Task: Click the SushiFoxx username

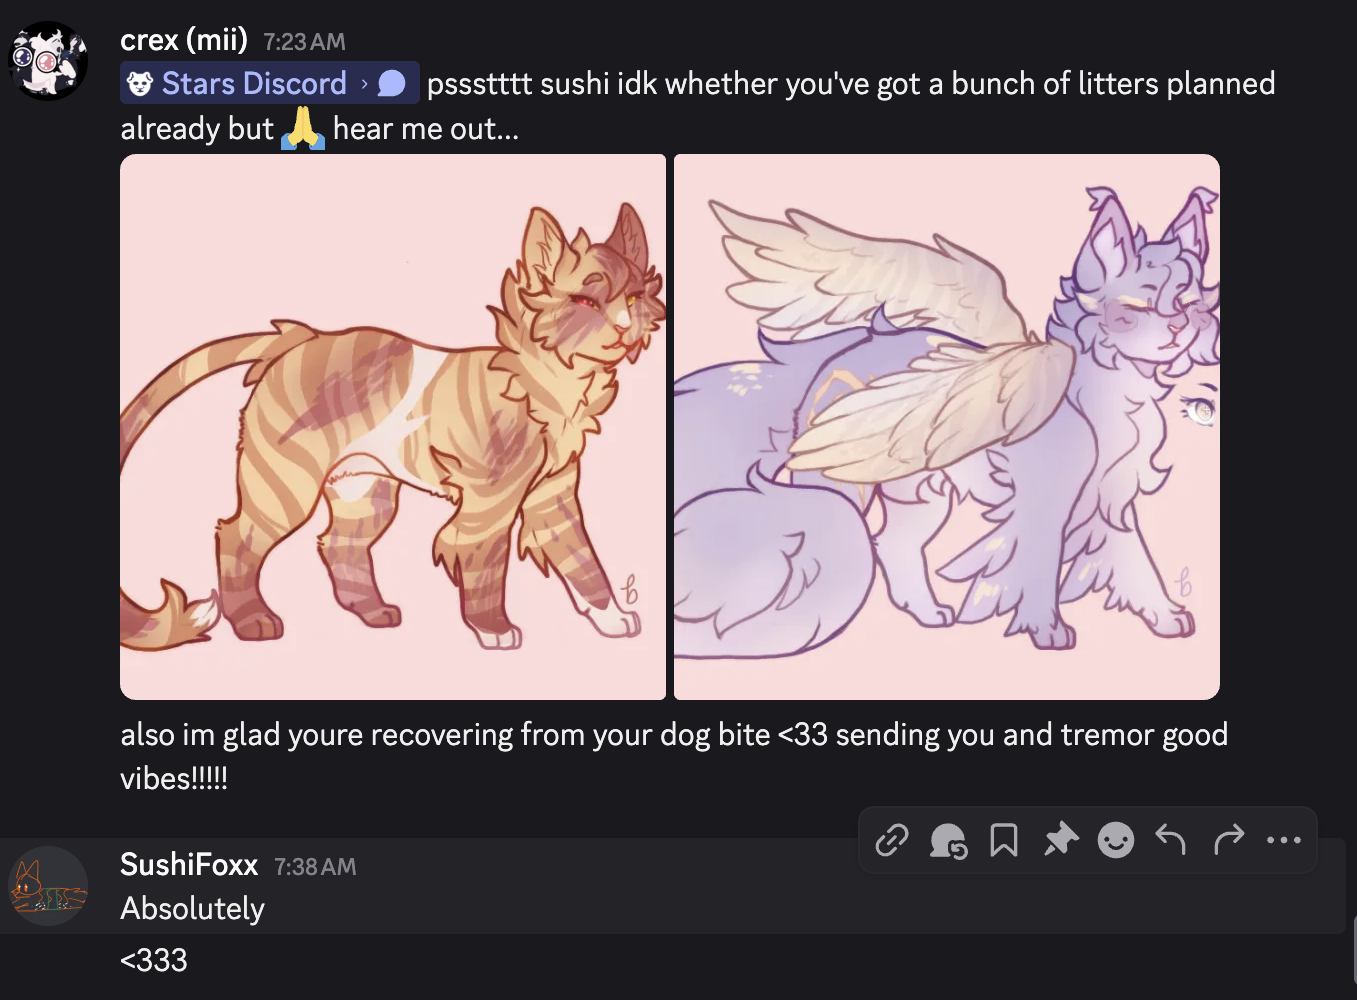Action: pyautogui.click(x=189, y=864)
